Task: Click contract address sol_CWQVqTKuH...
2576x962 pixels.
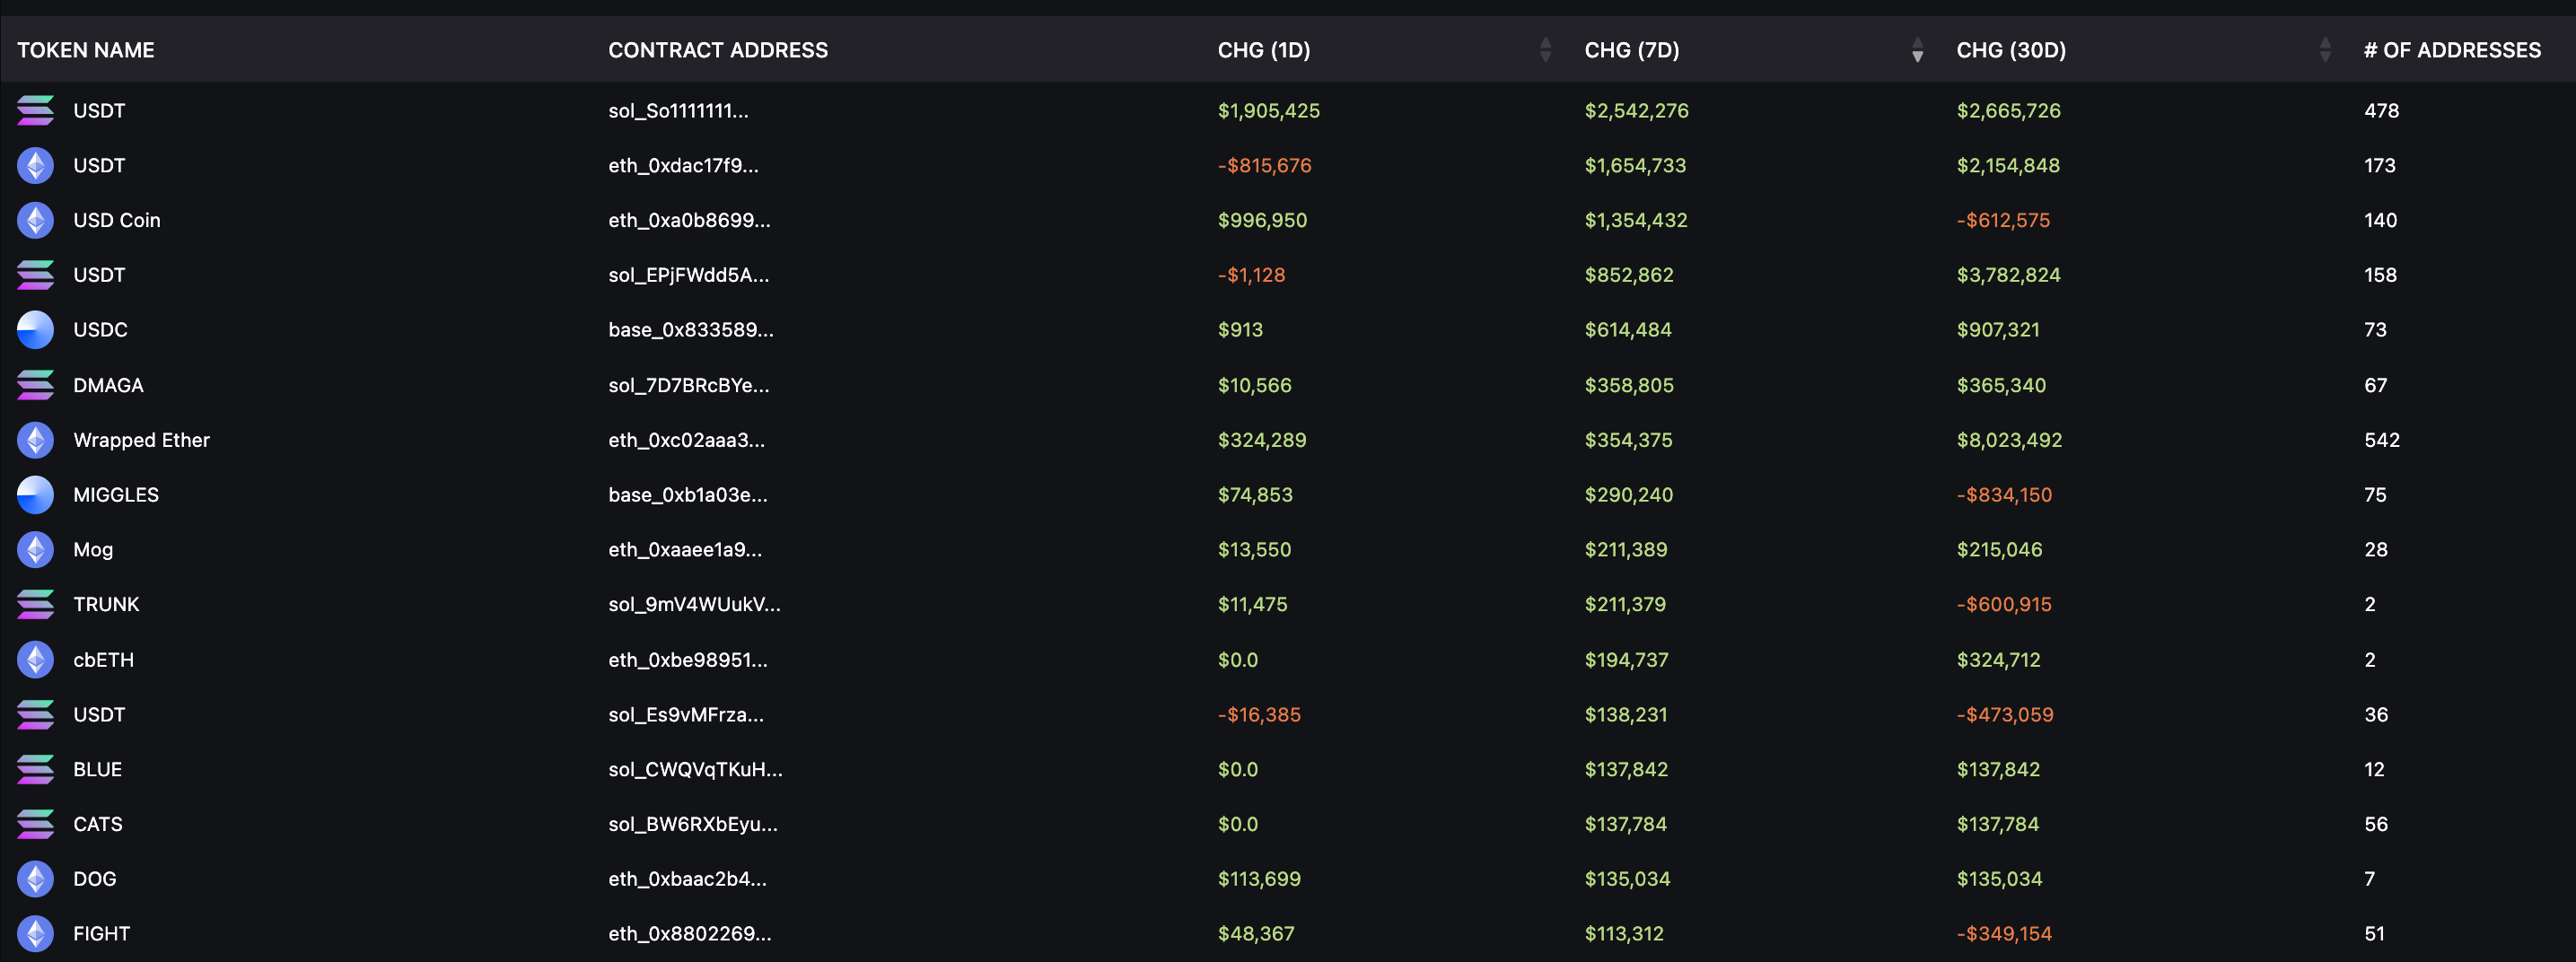Action: [x=695, y=770]
